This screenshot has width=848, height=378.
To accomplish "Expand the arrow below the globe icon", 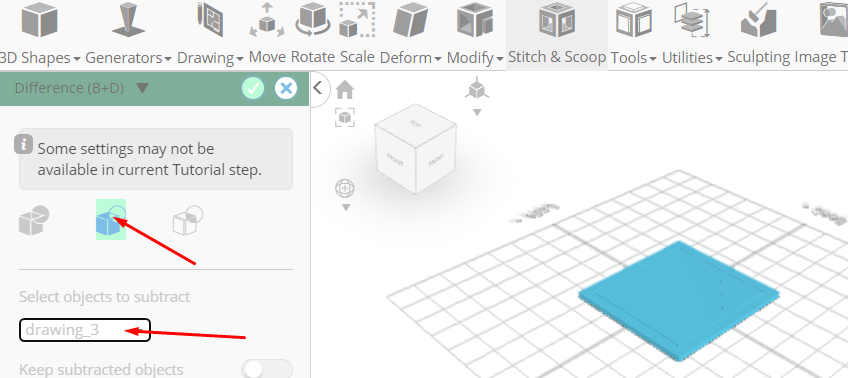I will (346, 208).
